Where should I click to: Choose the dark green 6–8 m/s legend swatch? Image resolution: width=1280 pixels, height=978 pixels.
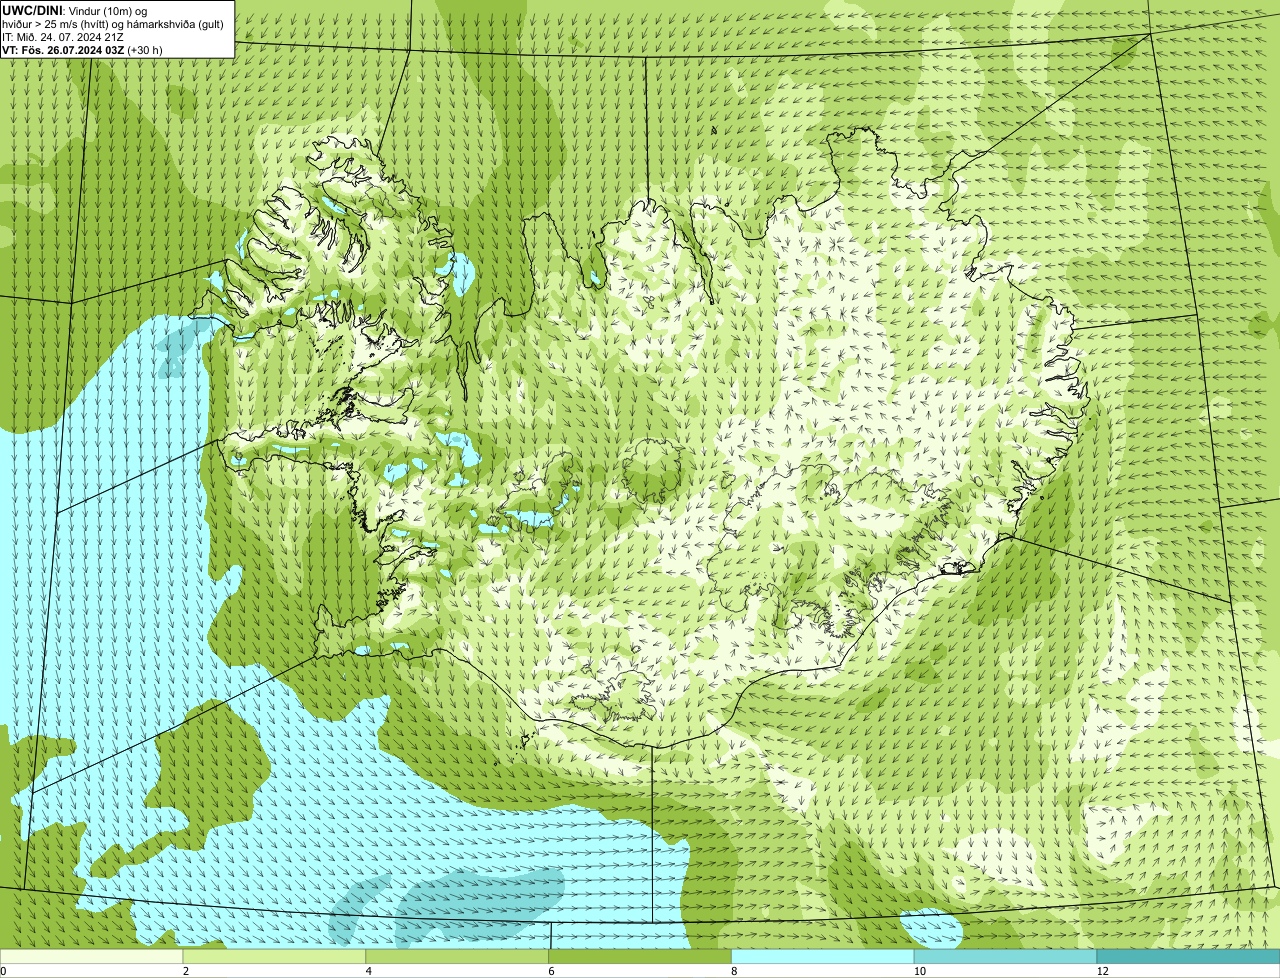tap(640, 957)
